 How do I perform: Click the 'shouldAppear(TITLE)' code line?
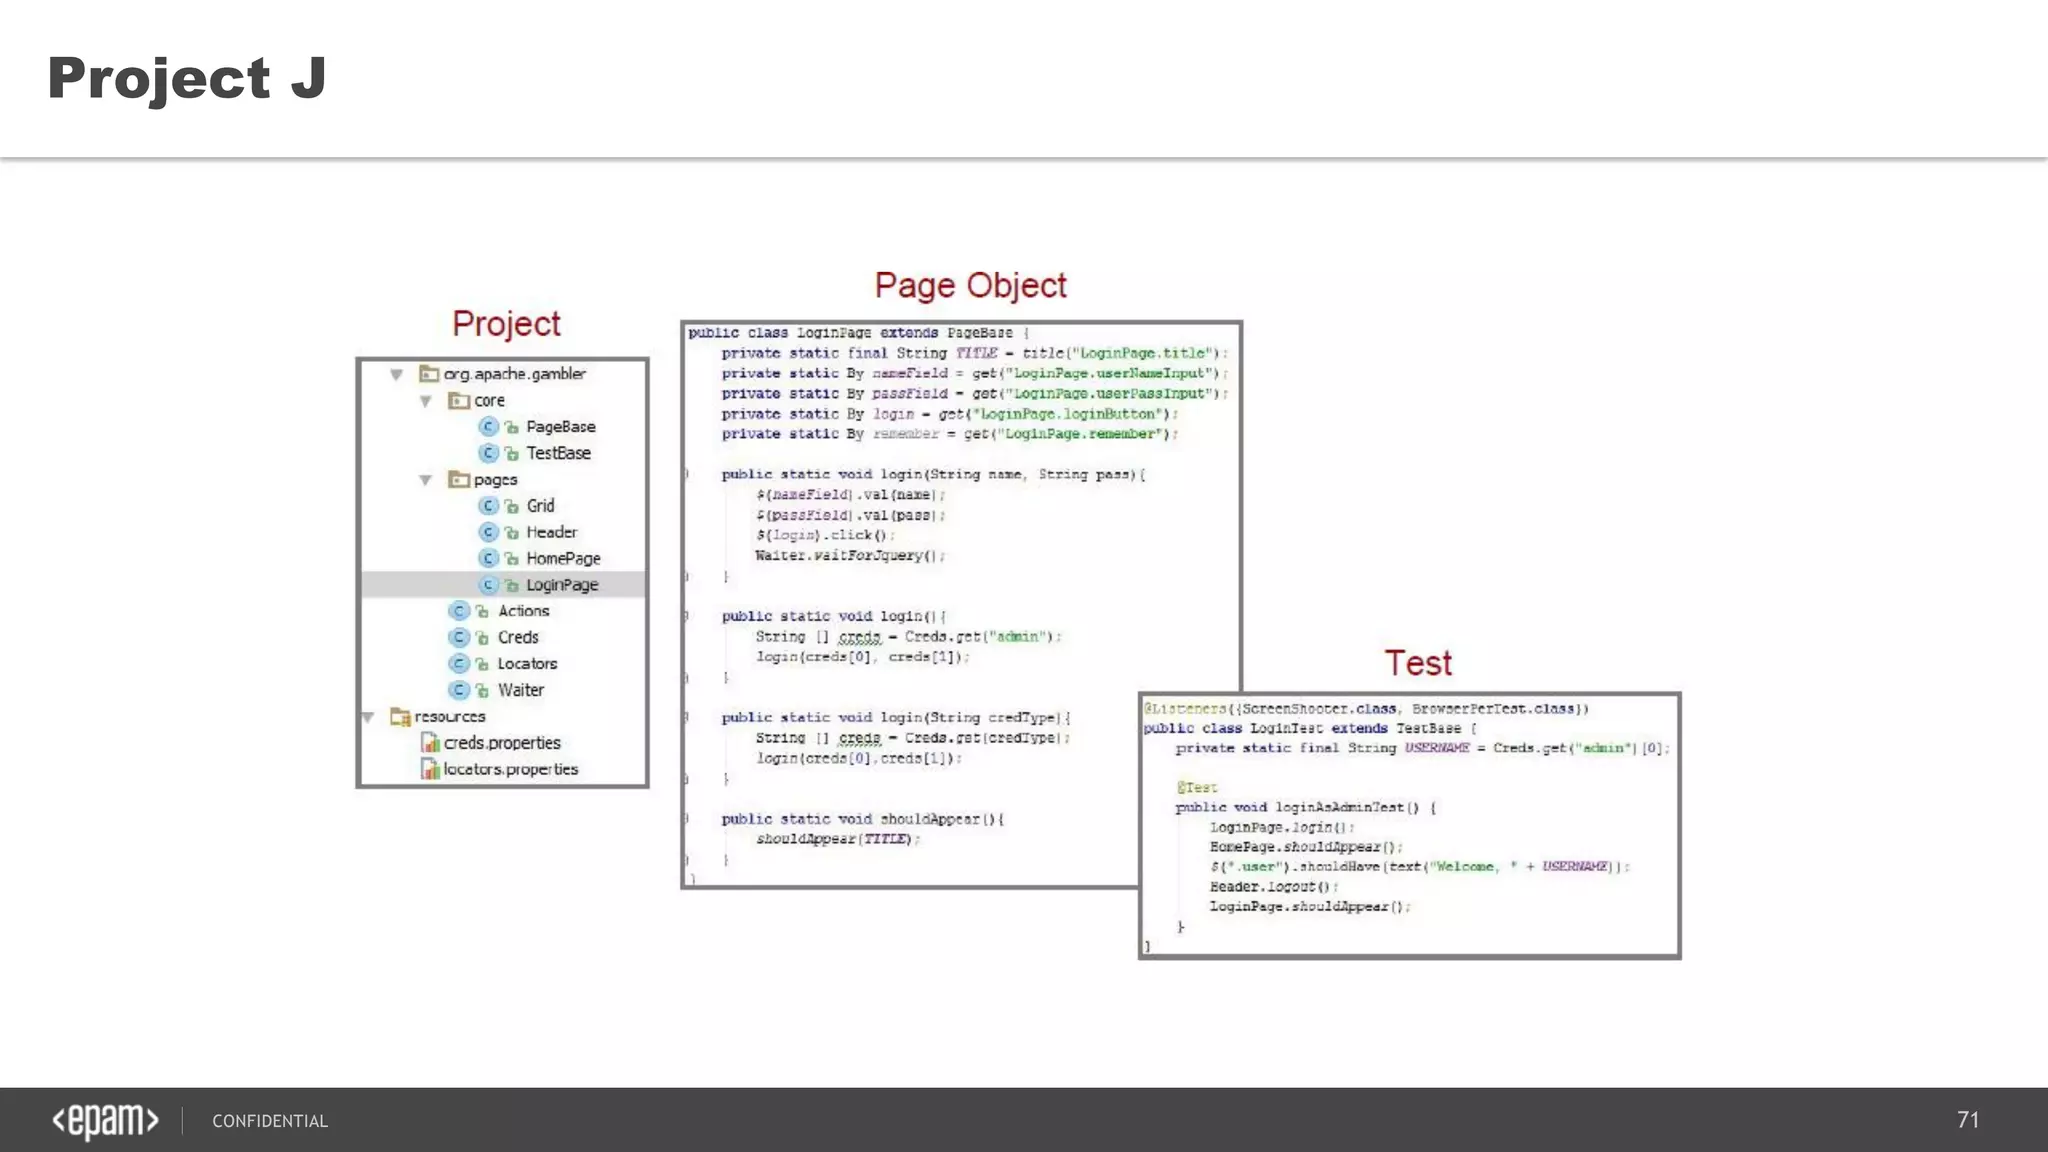coord(838,839)
